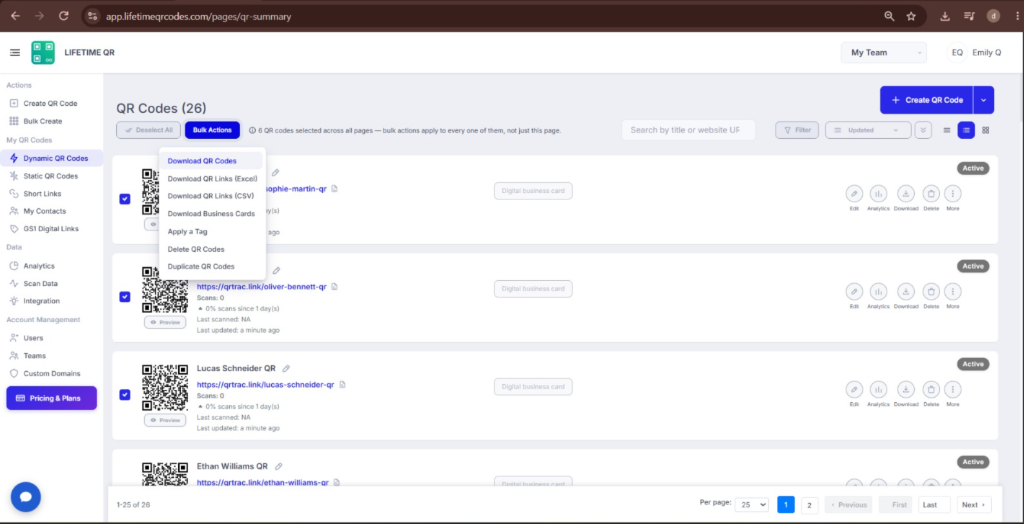Select Duplicate QR Codes menu item

[x=212, y=267]
